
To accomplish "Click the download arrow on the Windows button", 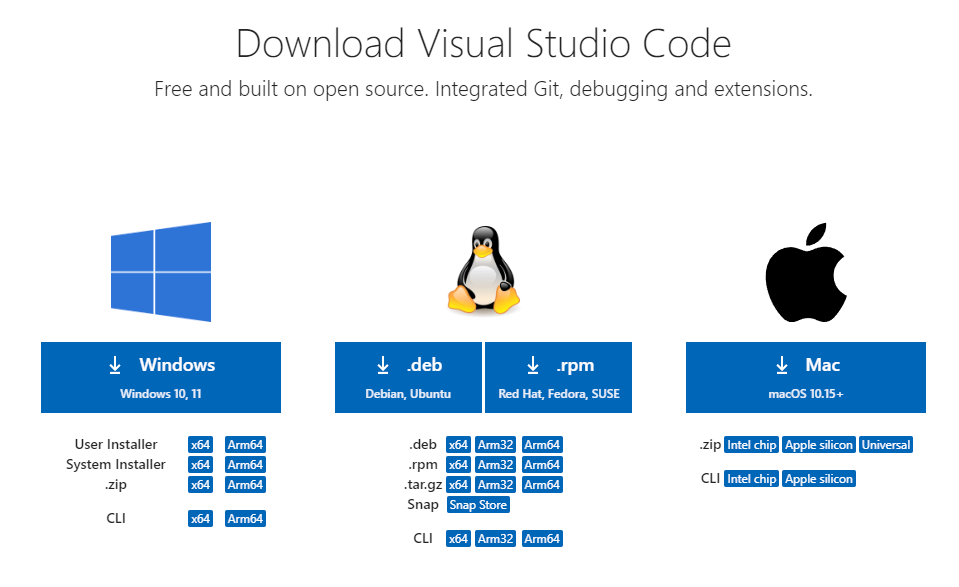I will [115, 364].
